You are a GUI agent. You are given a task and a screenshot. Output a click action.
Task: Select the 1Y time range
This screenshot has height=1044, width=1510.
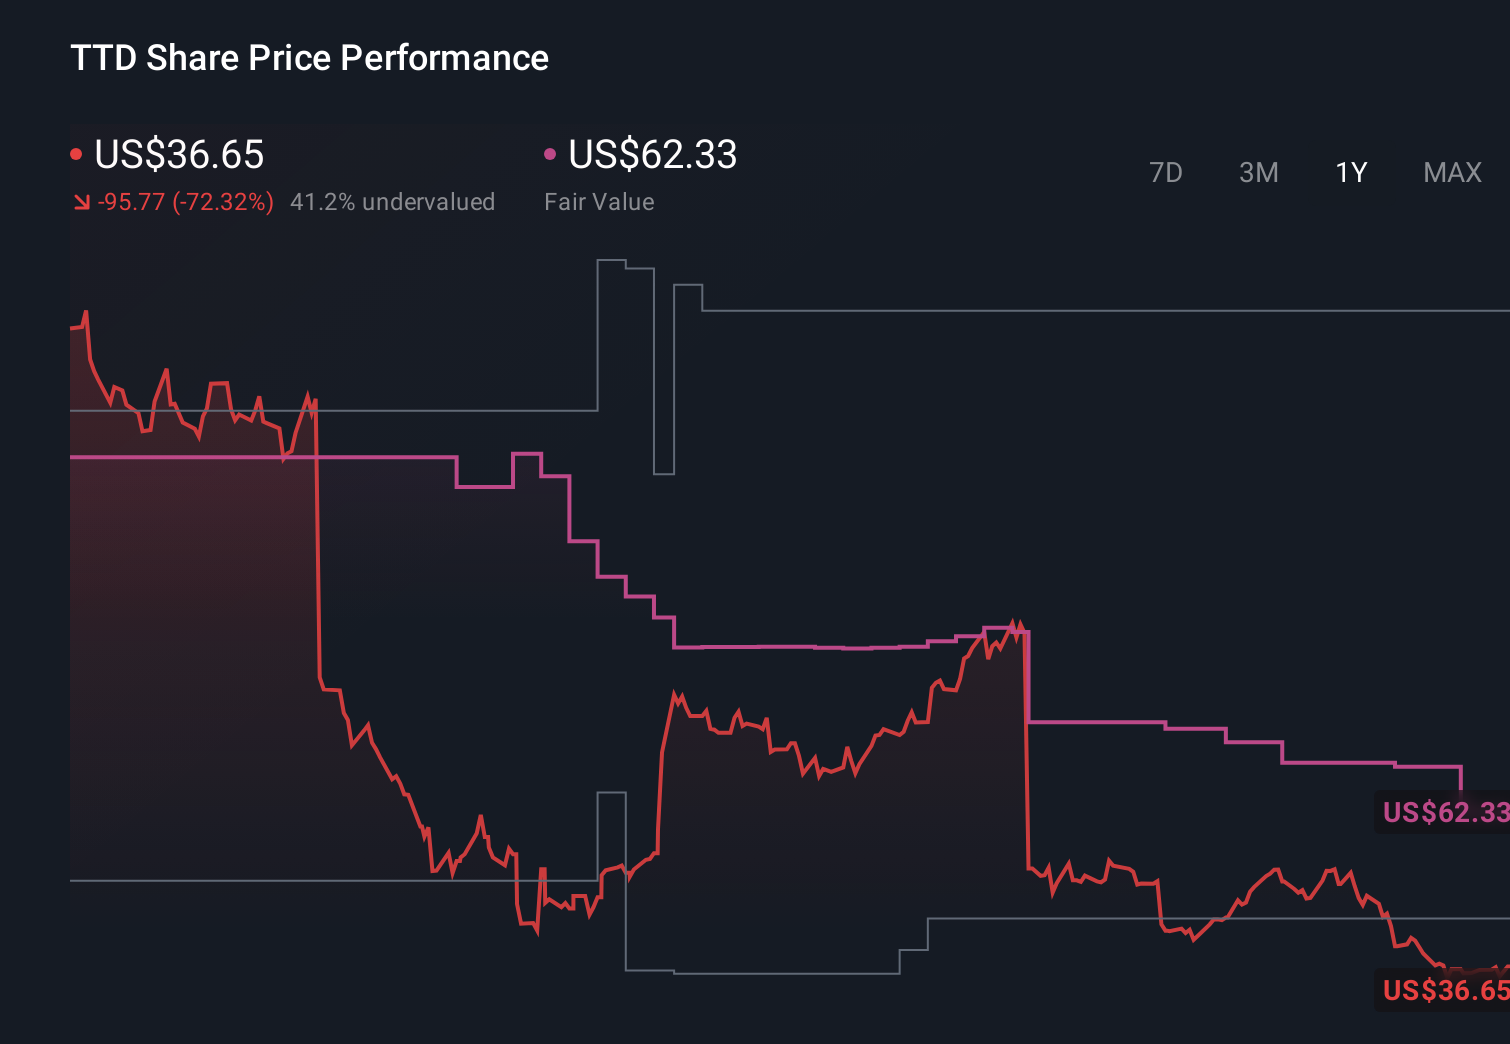tap(1350, 172)
